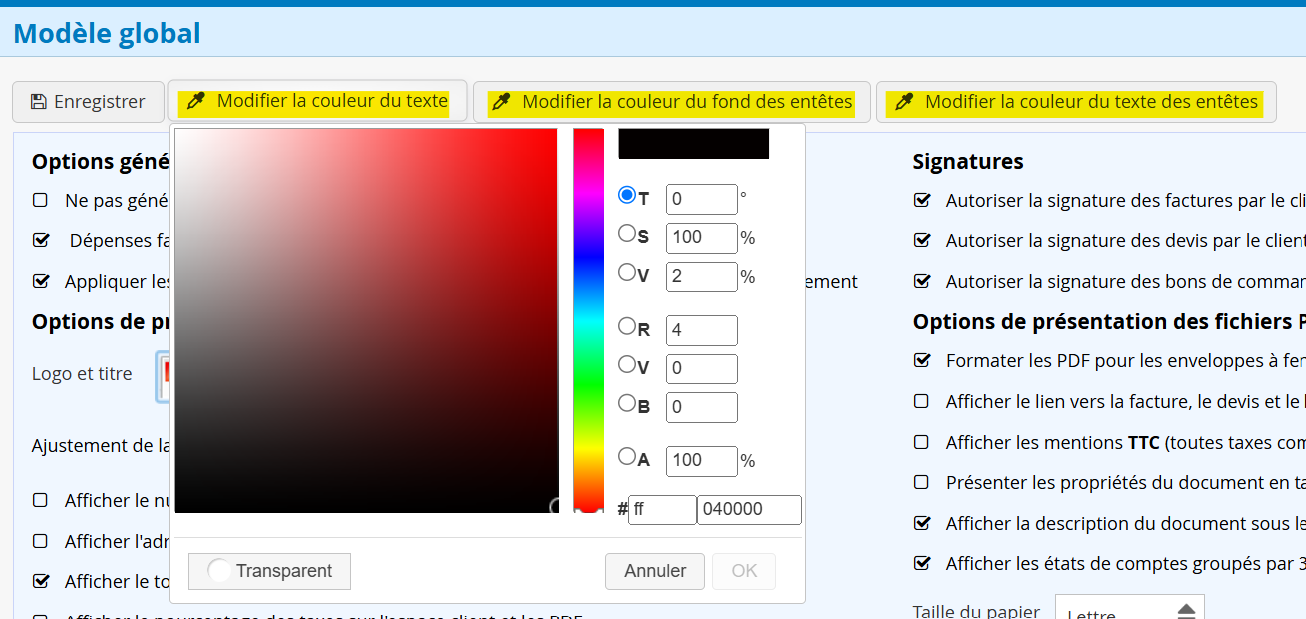Select the S (saturation) radio button
The image size is (1306, 619).
[x=627, y=233]
